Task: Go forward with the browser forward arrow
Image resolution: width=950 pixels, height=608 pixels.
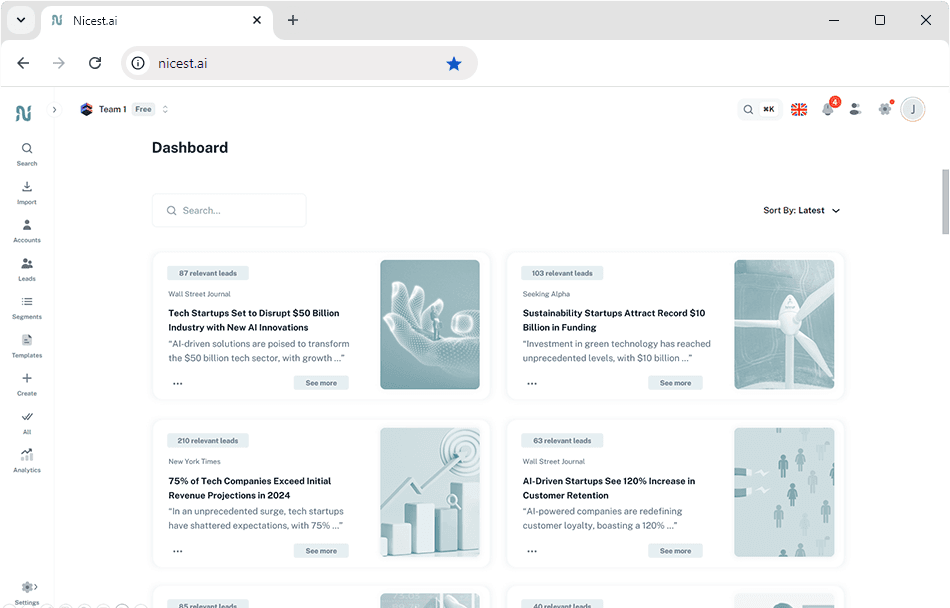Action: (x=59, y=63)
